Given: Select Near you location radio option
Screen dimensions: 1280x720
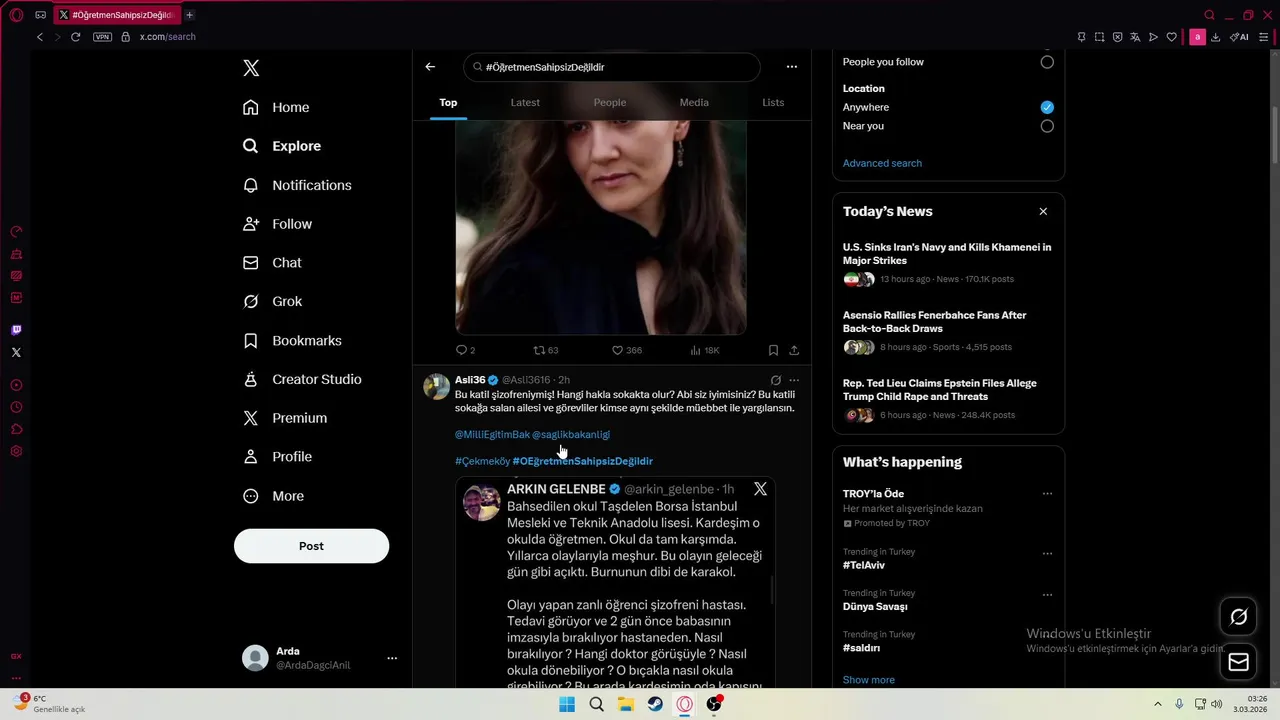Looking at the screenshot, I should coord(1047,126).
